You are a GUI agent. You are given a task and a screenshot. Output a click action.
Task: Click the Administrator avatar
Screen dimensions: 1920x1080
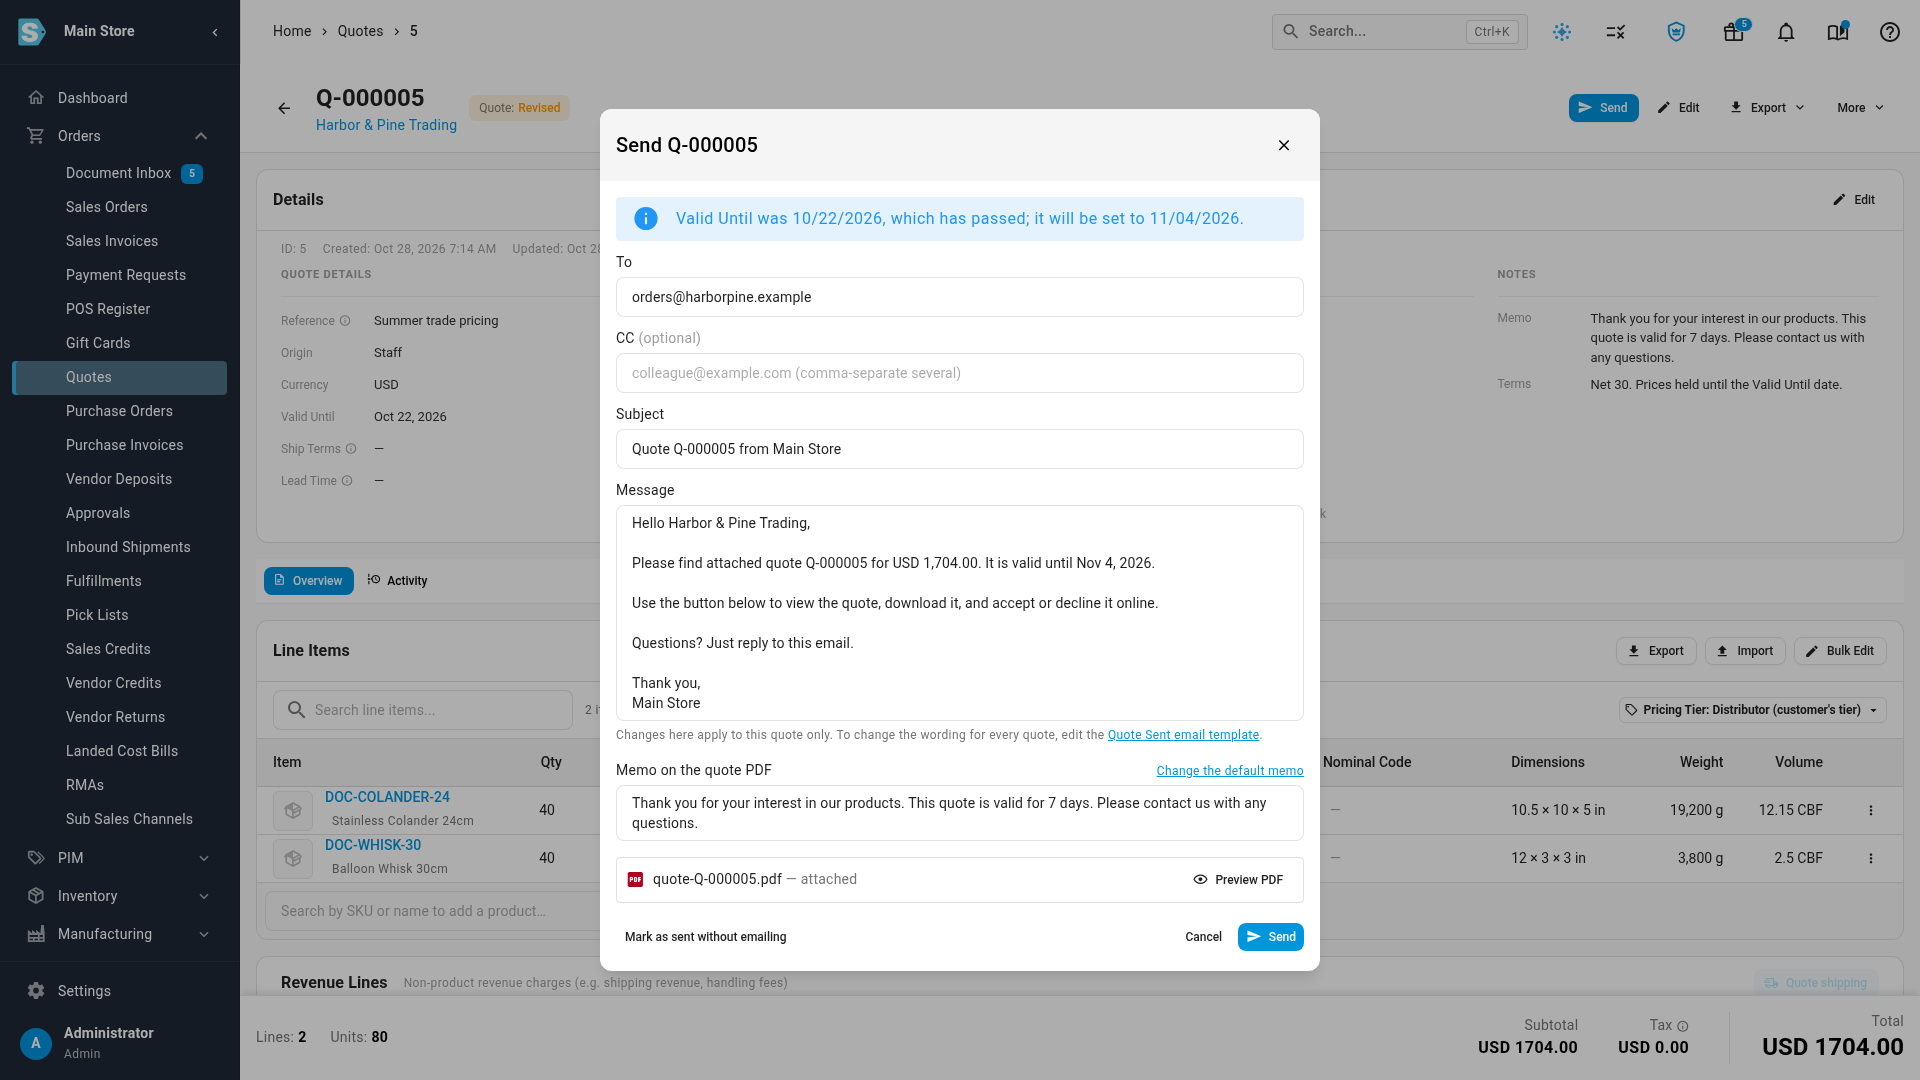pos(36,1043)
